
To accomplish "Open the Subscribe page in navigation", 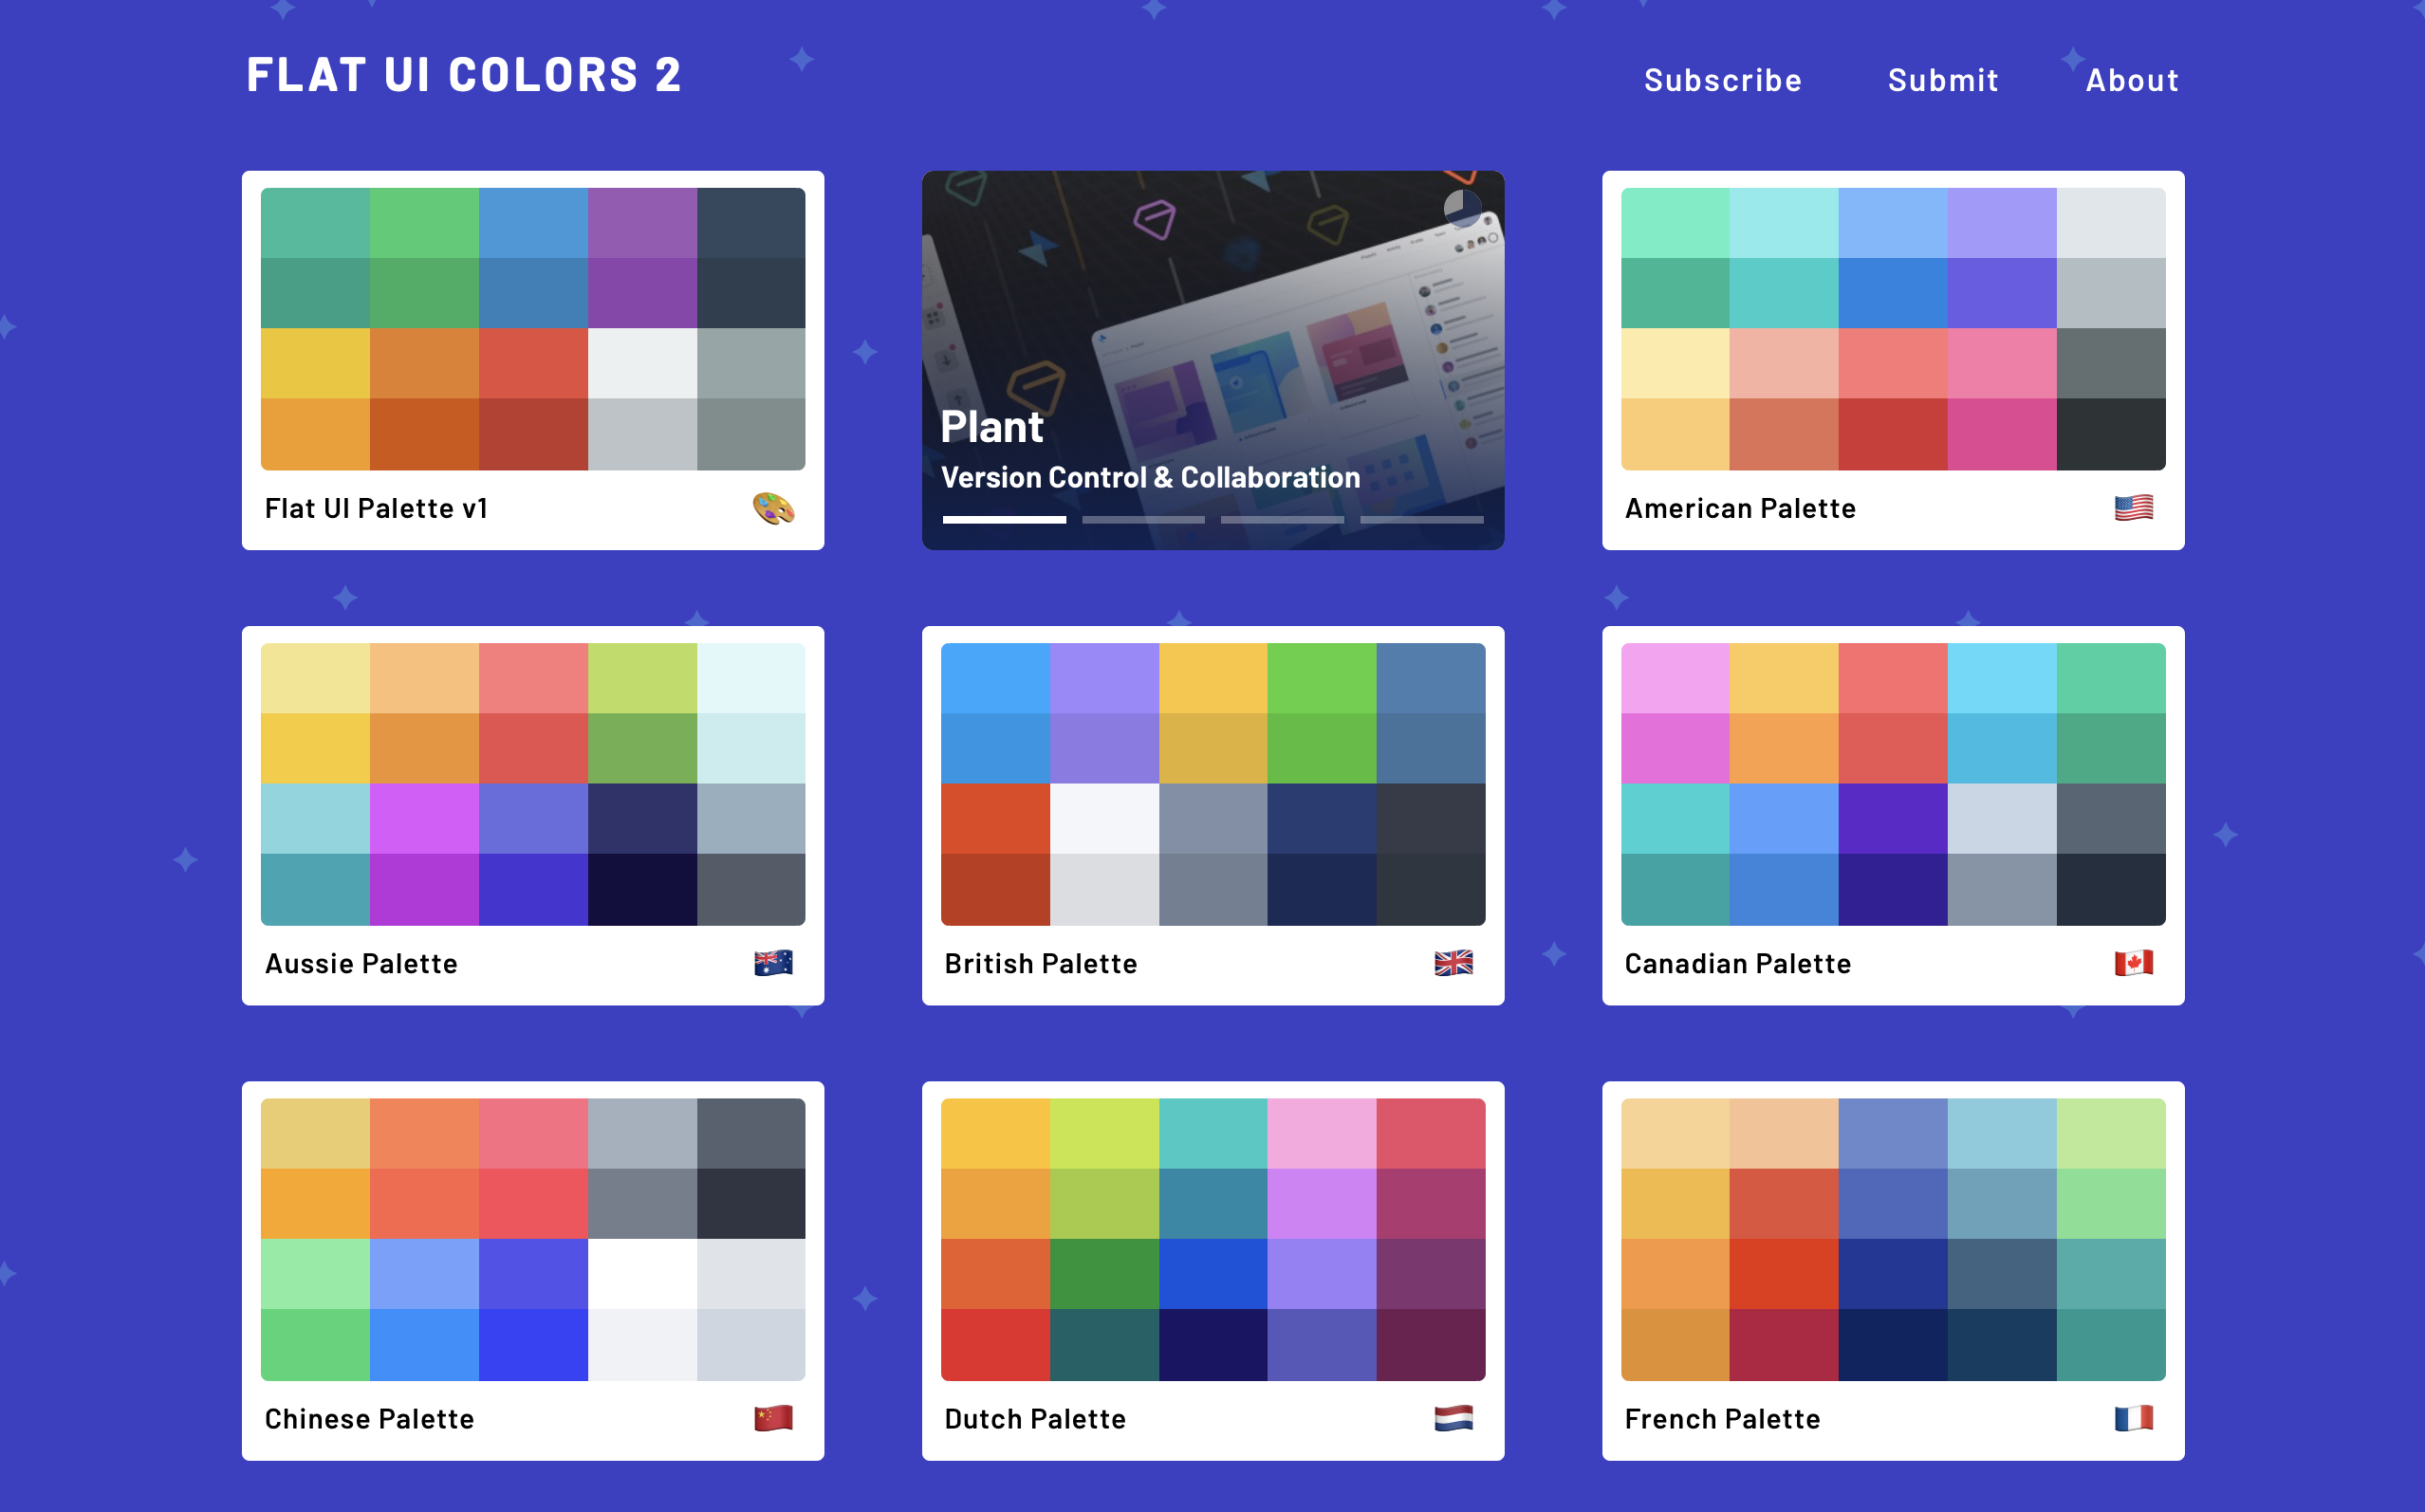I will (1722, 80).
